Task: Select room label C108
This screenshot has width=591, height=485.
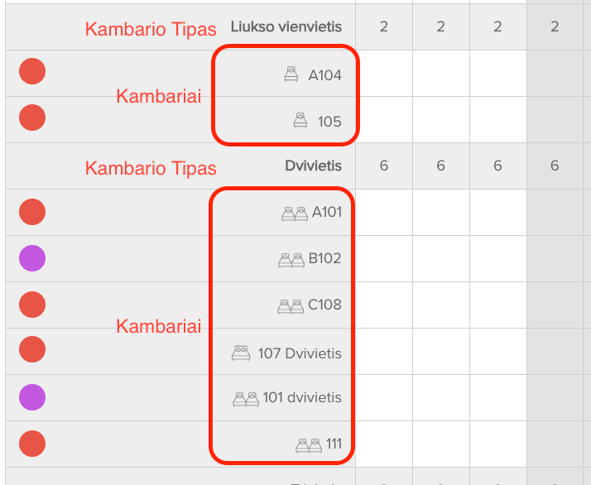Action: 325,304
